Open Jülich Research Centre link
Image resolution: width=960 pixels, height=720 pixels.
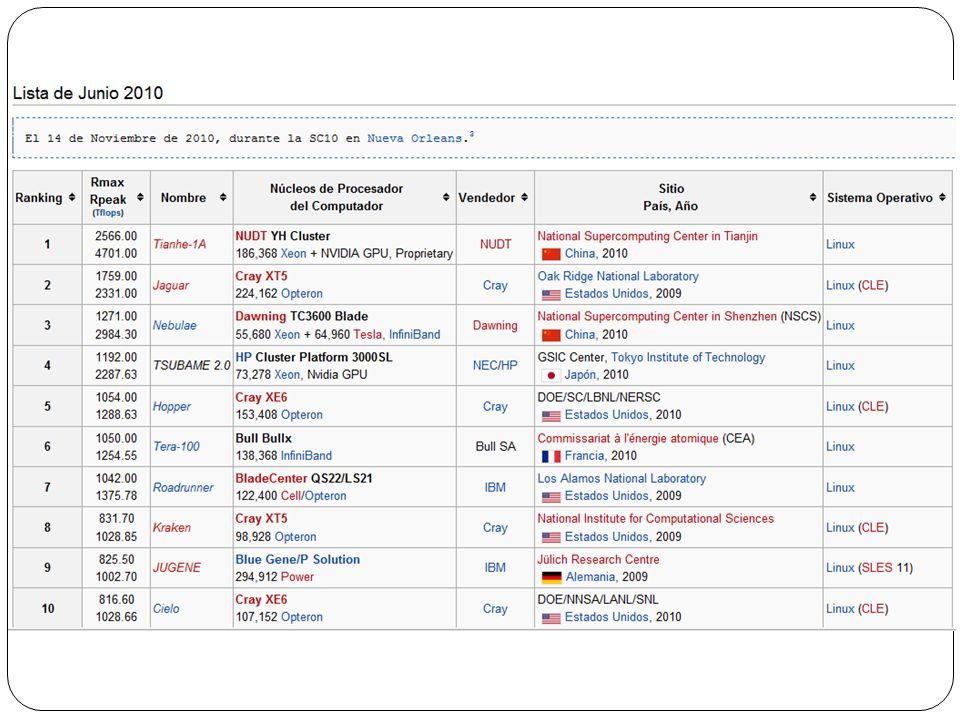598,560
